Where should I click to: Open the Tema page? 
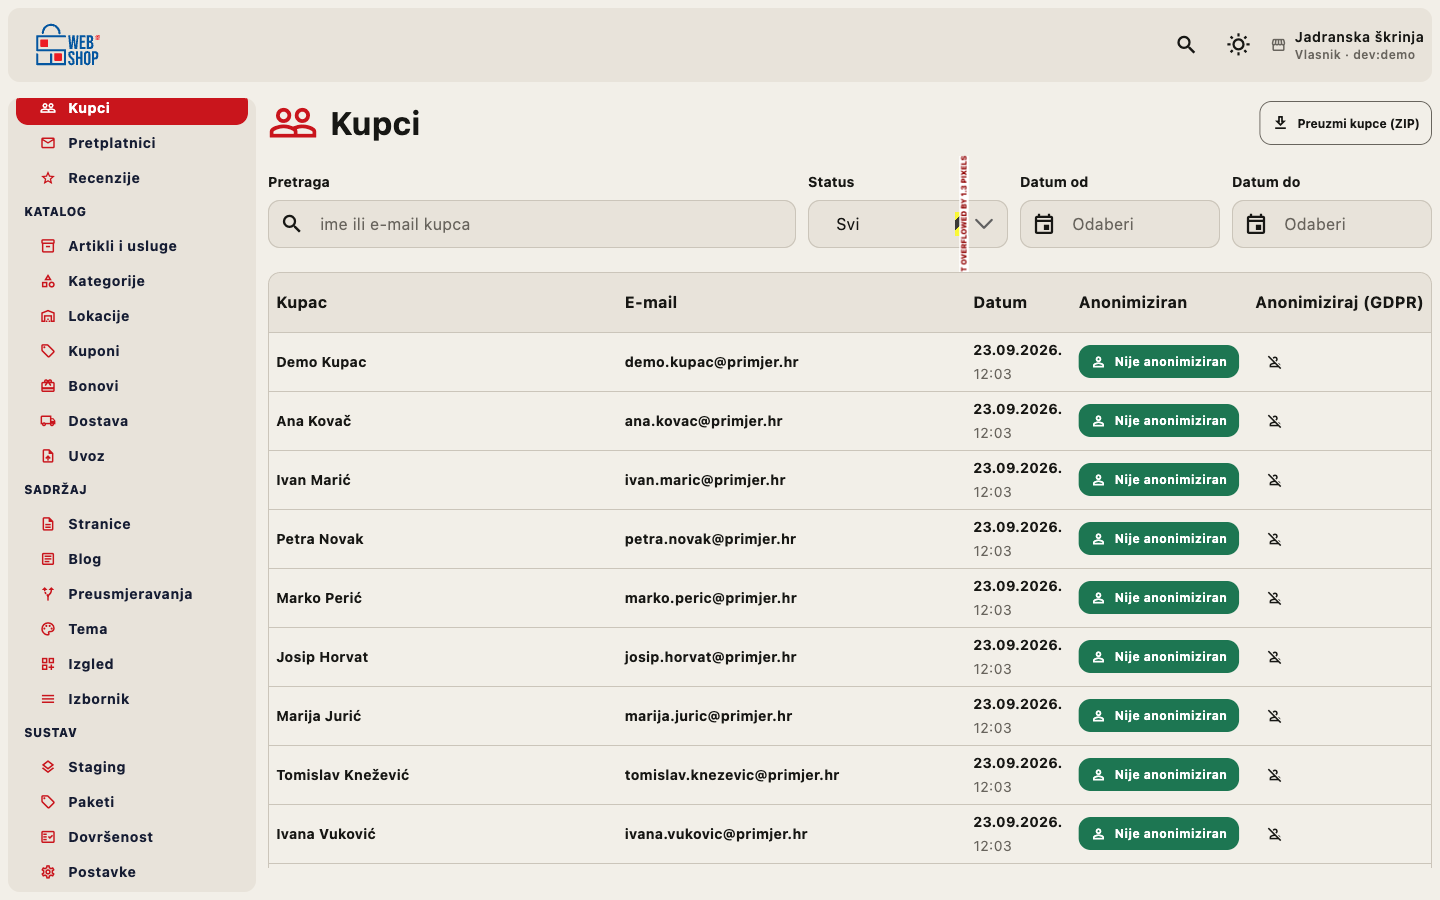coord(132,629)
